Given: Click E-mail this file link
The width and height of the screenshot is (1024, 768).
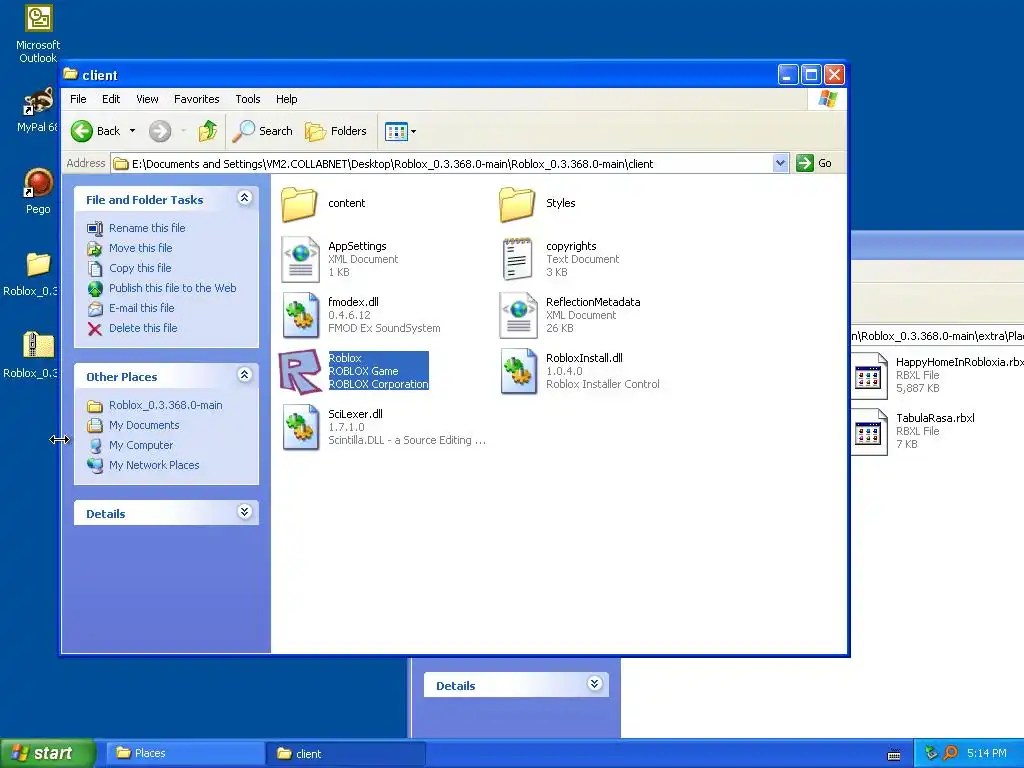Looking at the screenshot, I should pos(142,308).
